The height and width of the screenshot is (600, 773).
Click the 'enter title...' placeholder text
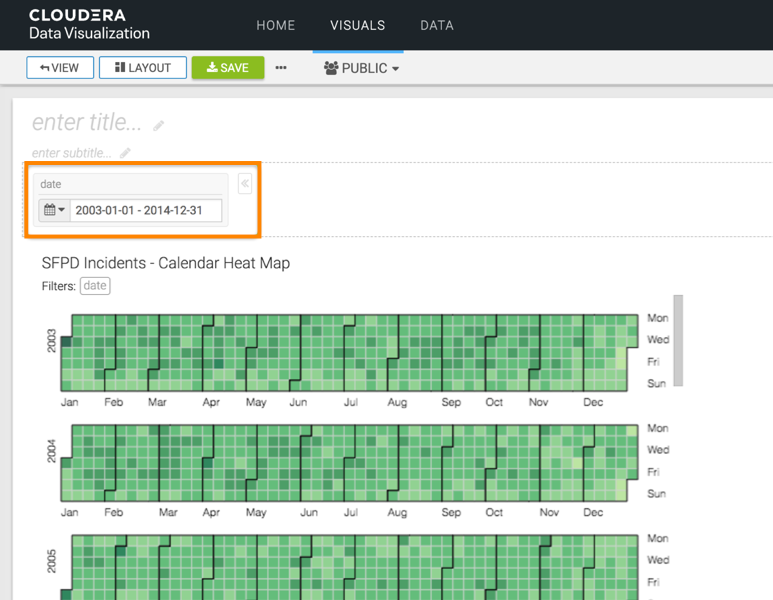(x=87, y=123)
